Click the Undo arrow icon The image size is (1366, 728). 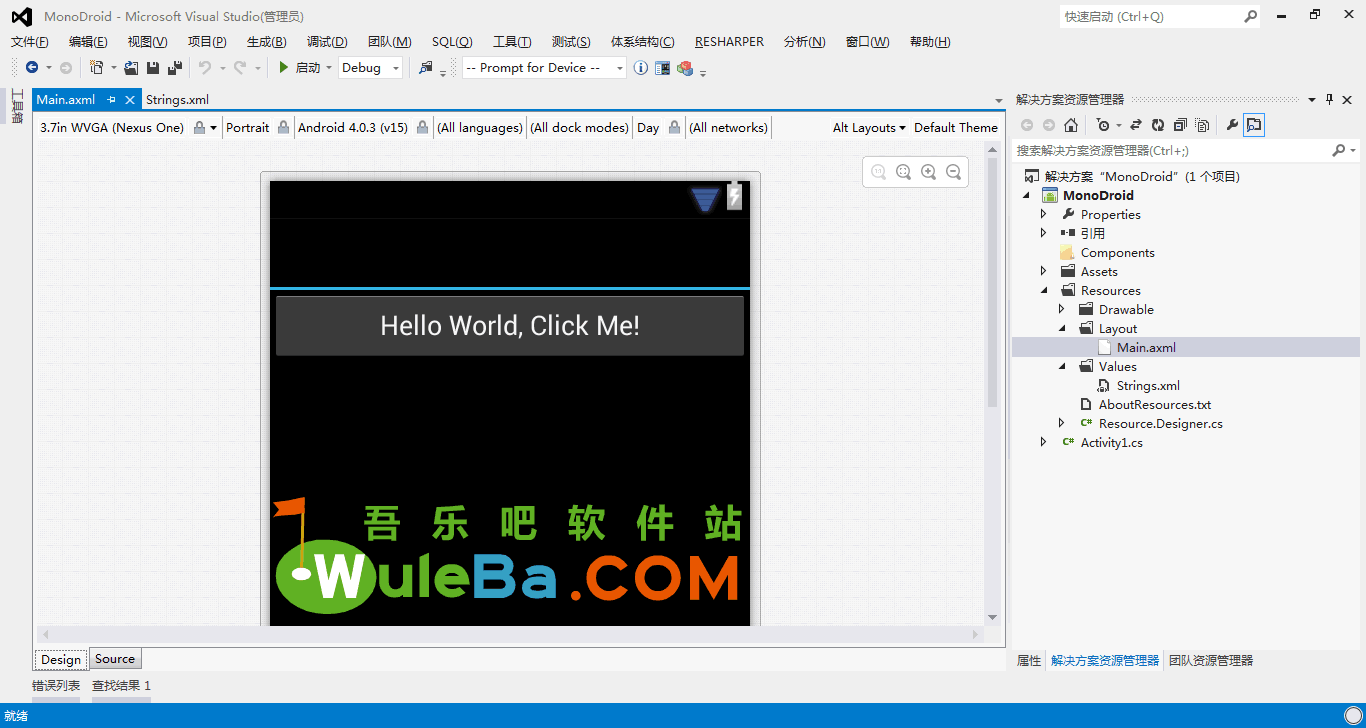[x=204, y=67]
